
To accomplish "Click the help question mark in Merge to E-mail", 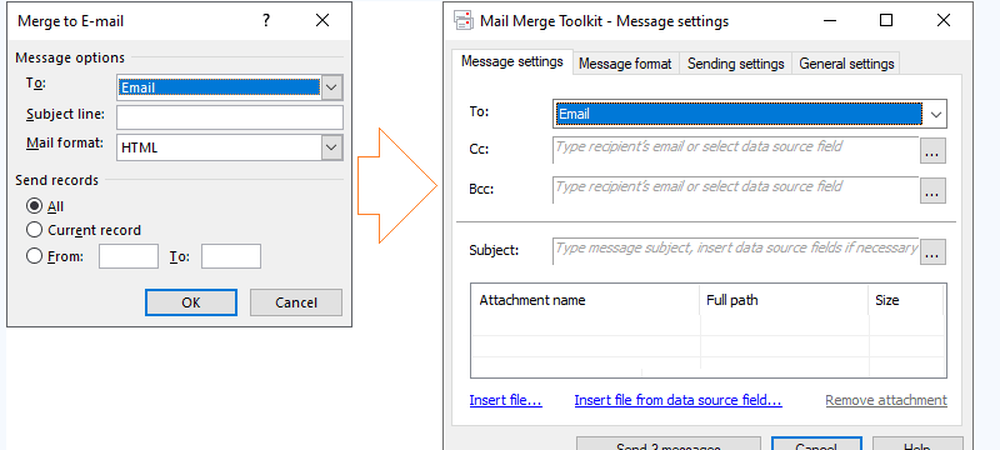I will (x=266, y=21).
